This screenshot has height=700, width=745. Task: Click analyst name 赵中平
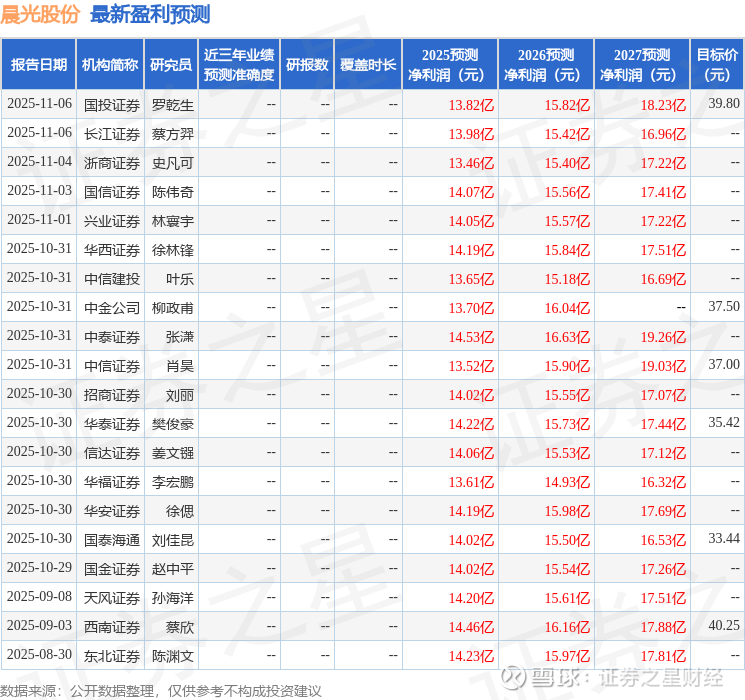click(x=172, y=569)
